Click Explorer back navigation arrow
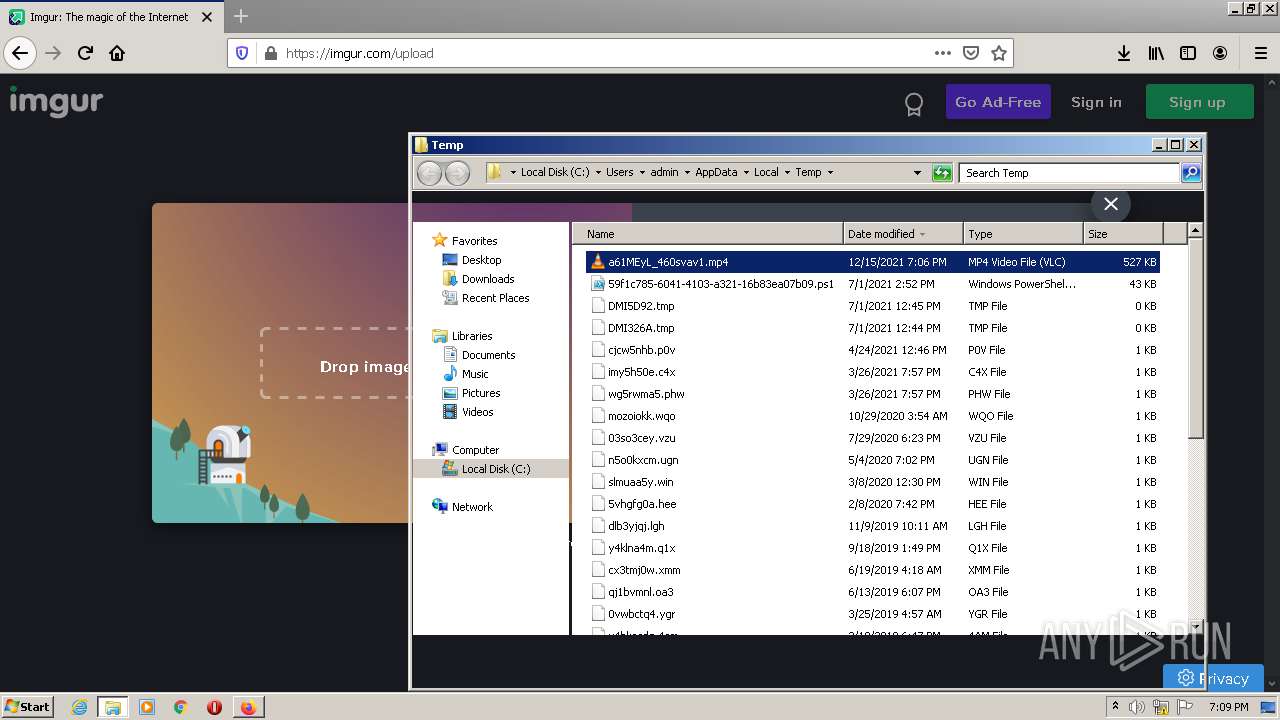 pyautogui.click(x=429, y=173)
